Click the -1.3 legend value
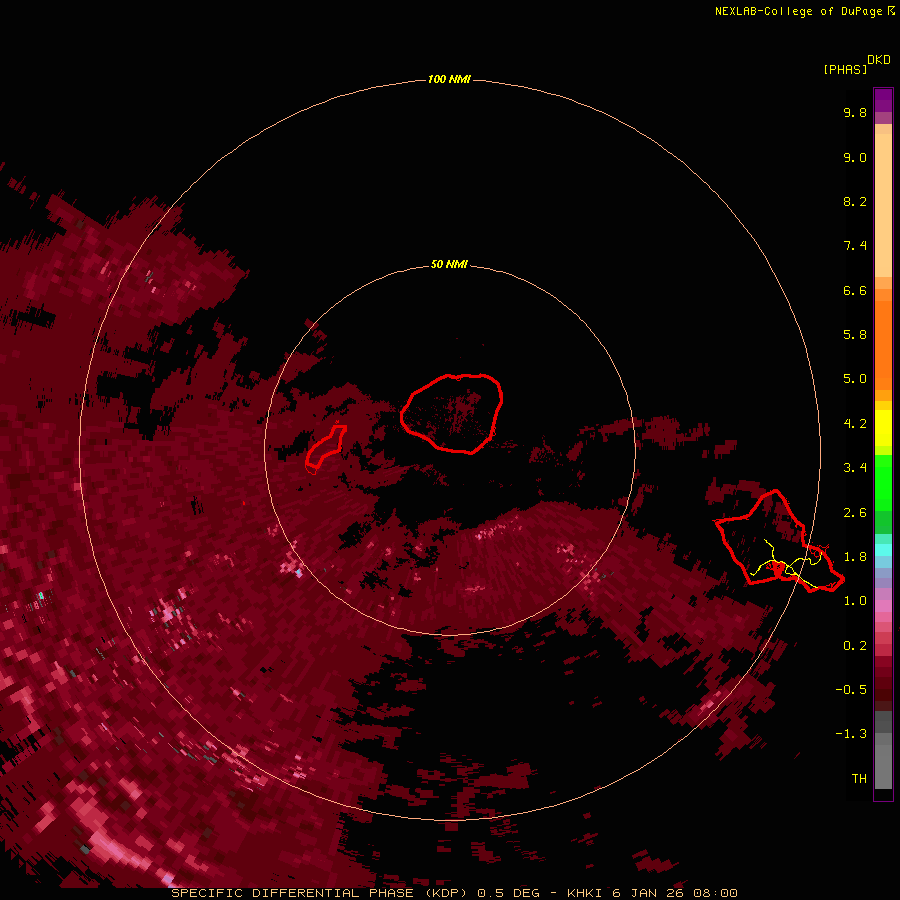 coord(851,734)
